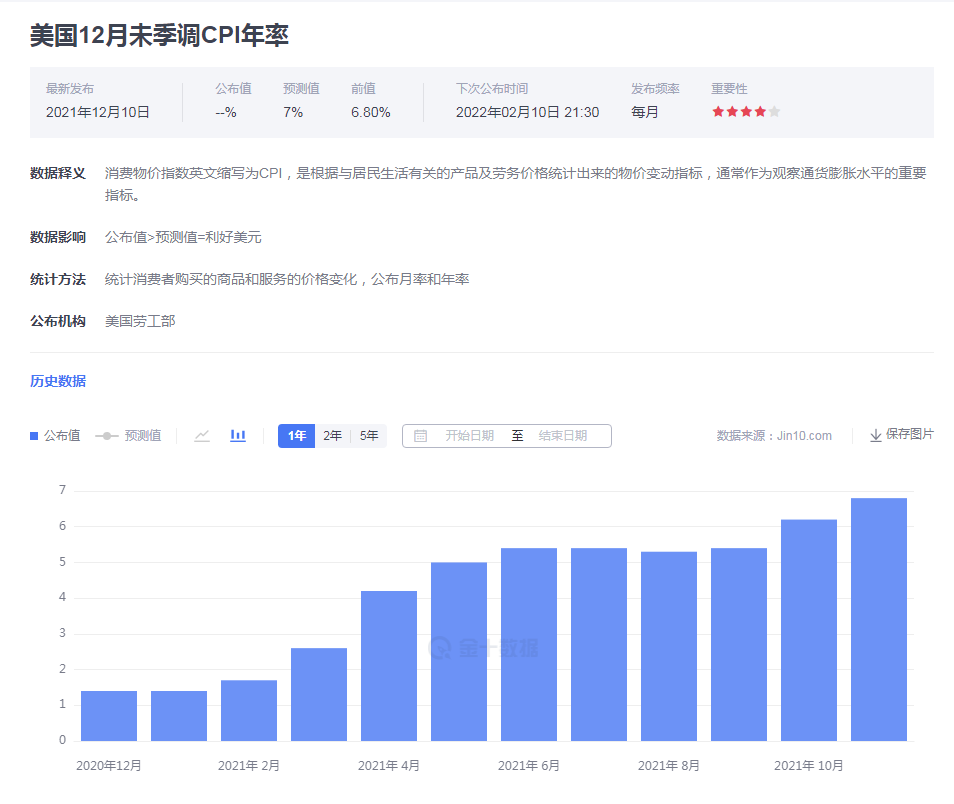This screenshot has height=804, width=954.
Task: Click the 2021年 10月 bar in chart
Action: 809,630
